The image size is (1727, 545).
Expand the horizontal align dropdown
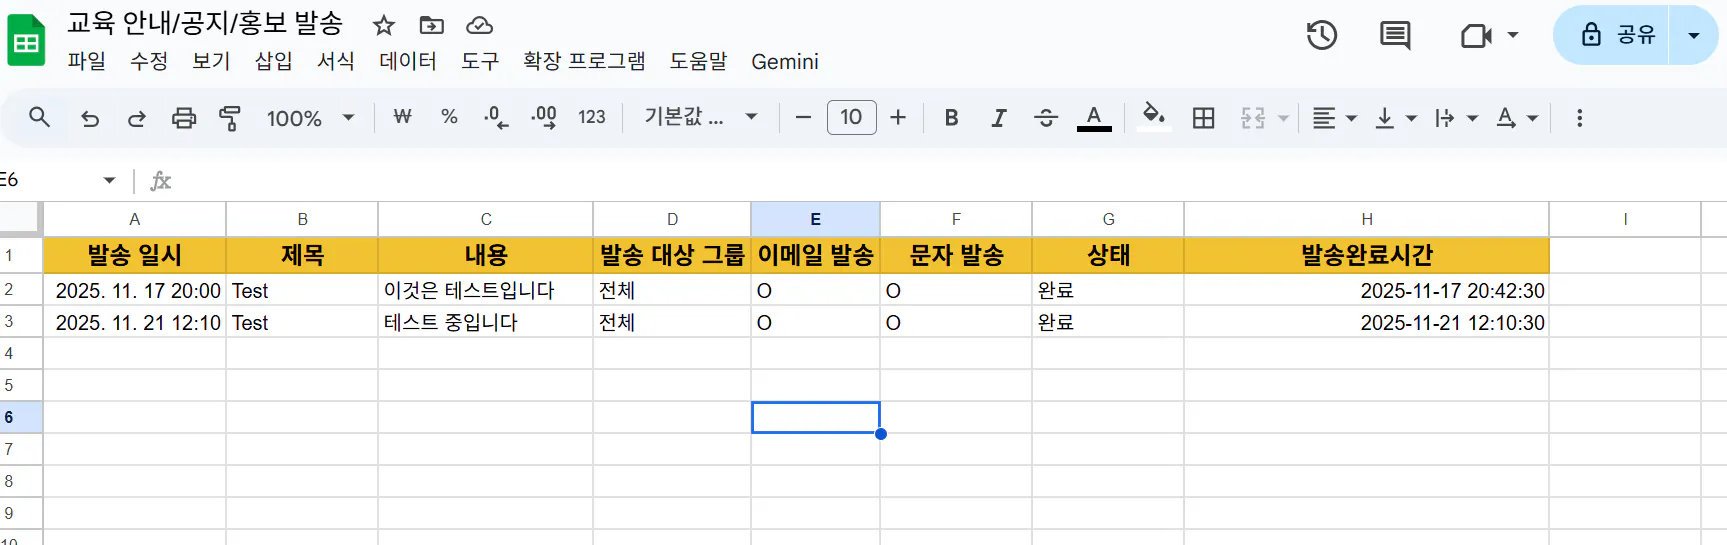point(1334,118)
